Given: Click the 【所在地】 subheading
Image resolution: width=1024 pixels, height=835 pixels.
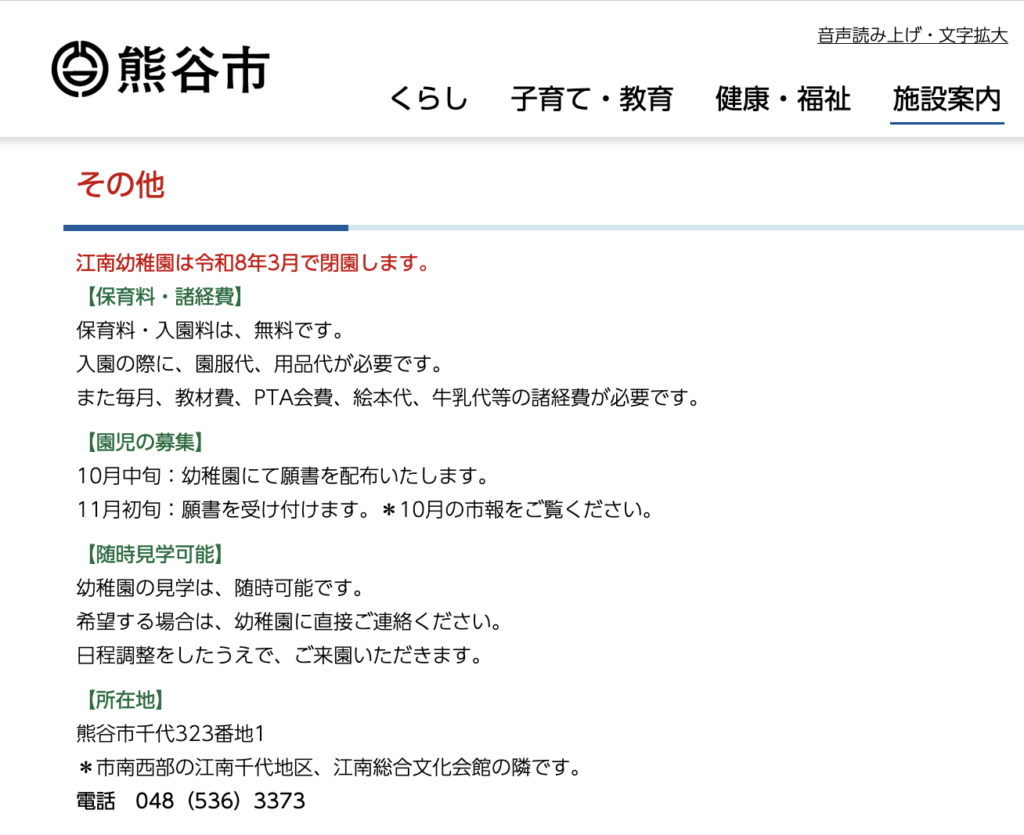Looking at the screenshot, I should click(x=120, y=700).
